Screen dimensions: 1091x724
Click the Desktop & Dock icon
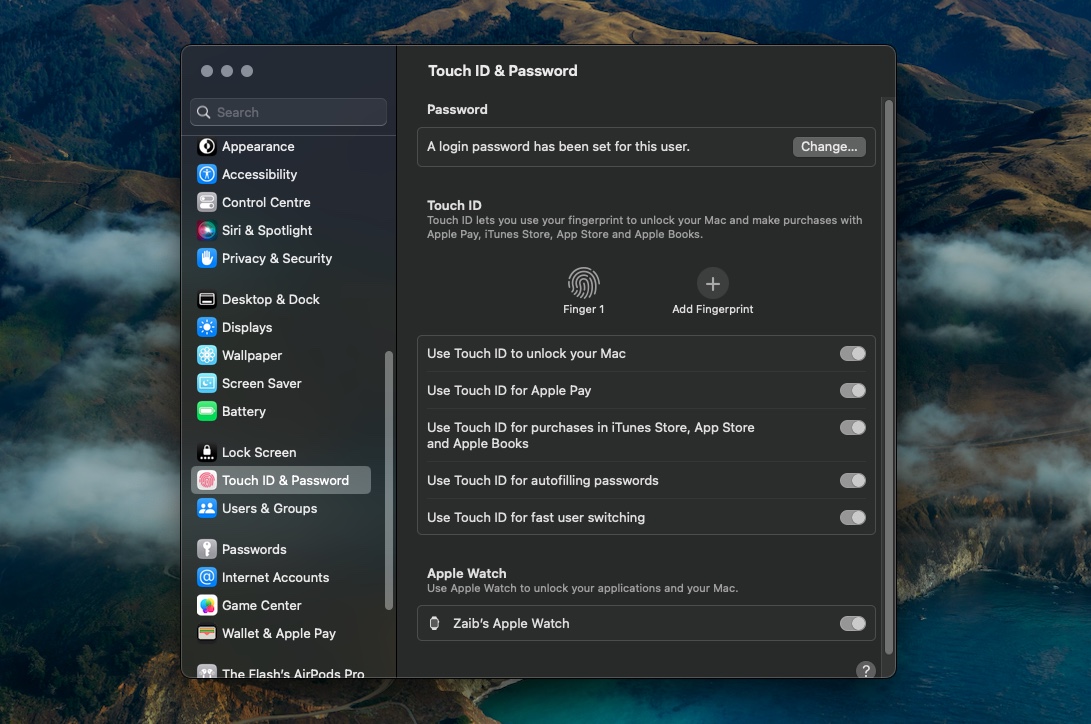pyautogui.click(x=207, y=299)
